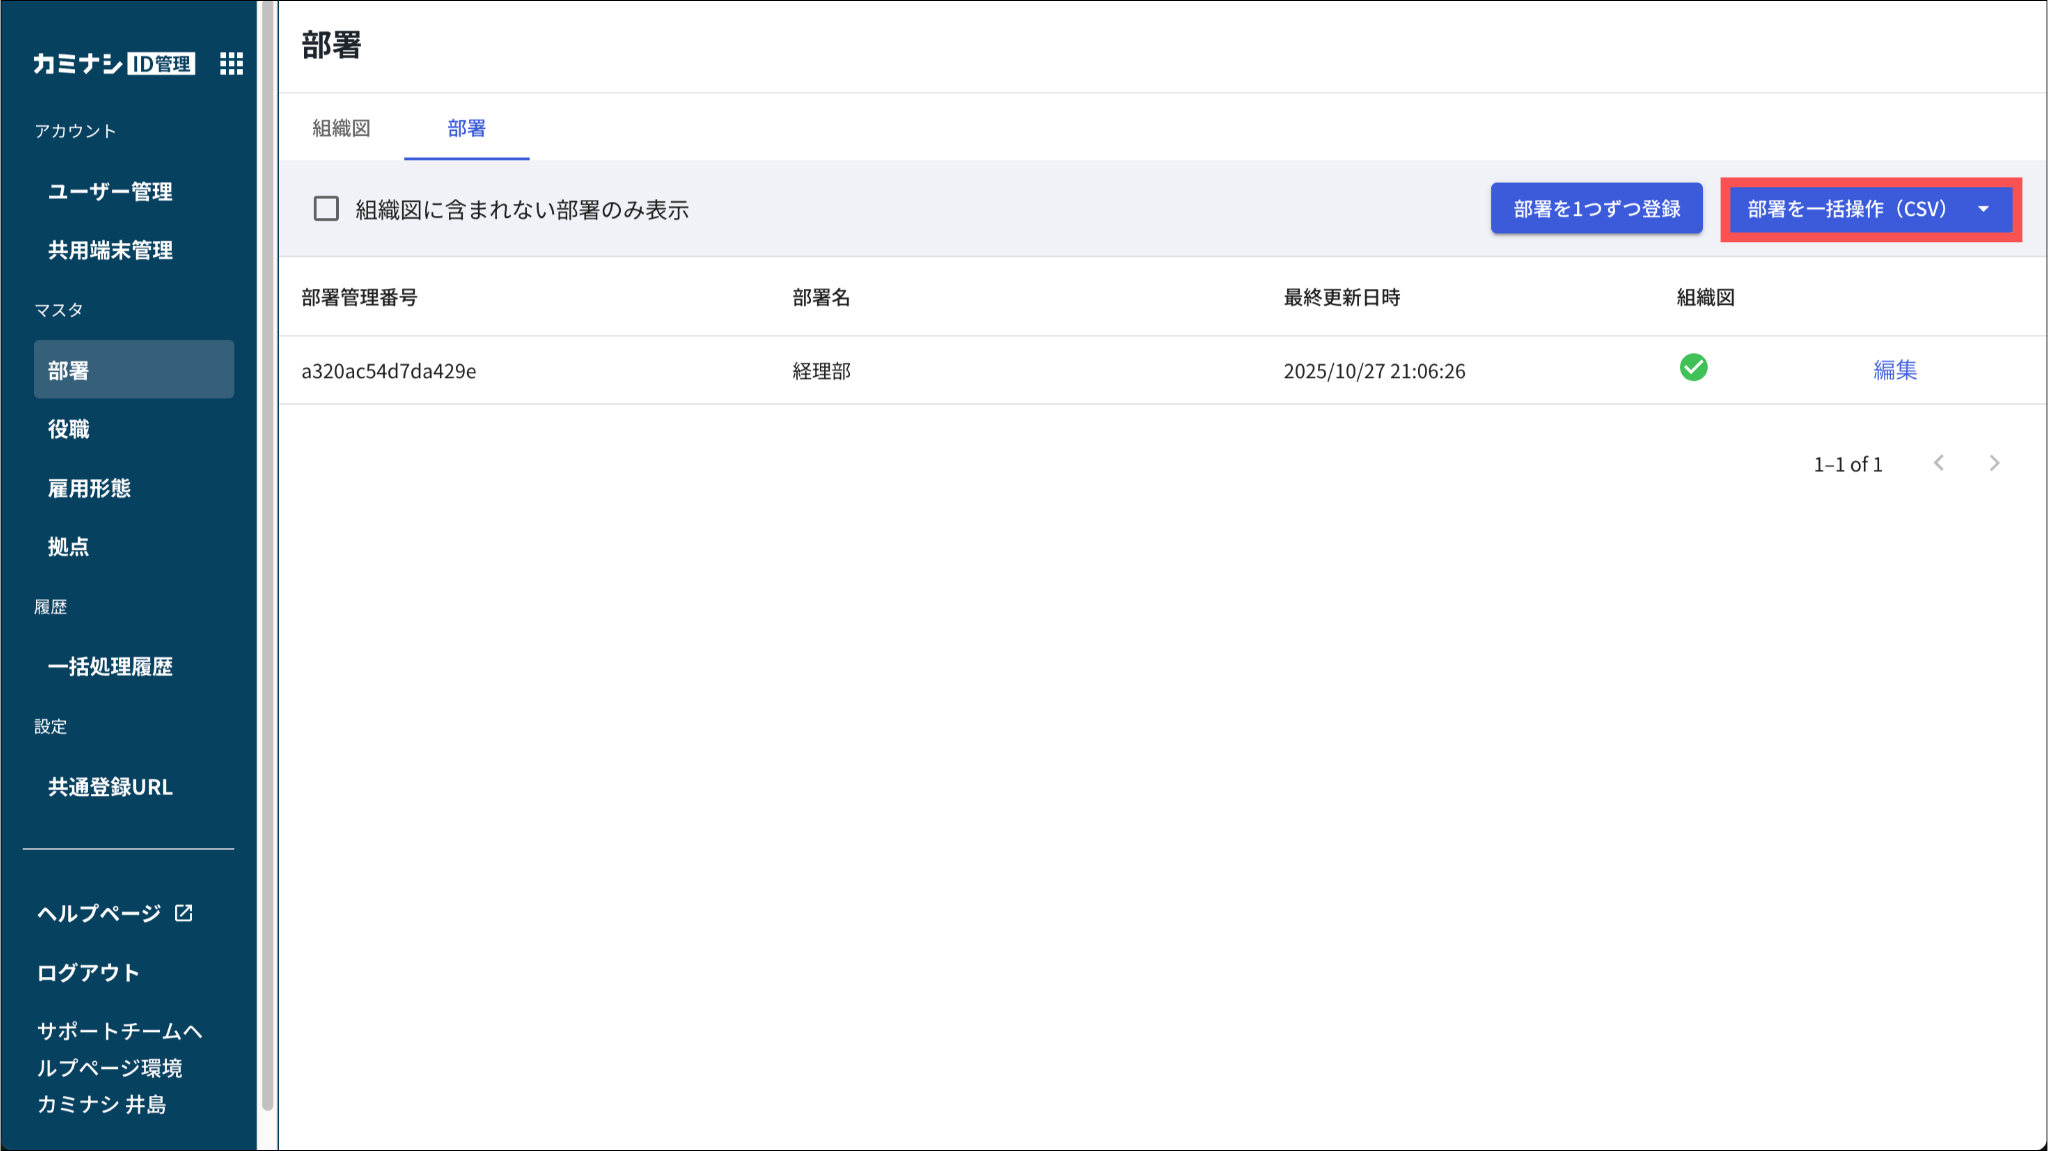Open 共用端末管理 in the sidebar
The height and width of the screenshot is (1151, 2048).
[x=110, y=250]
